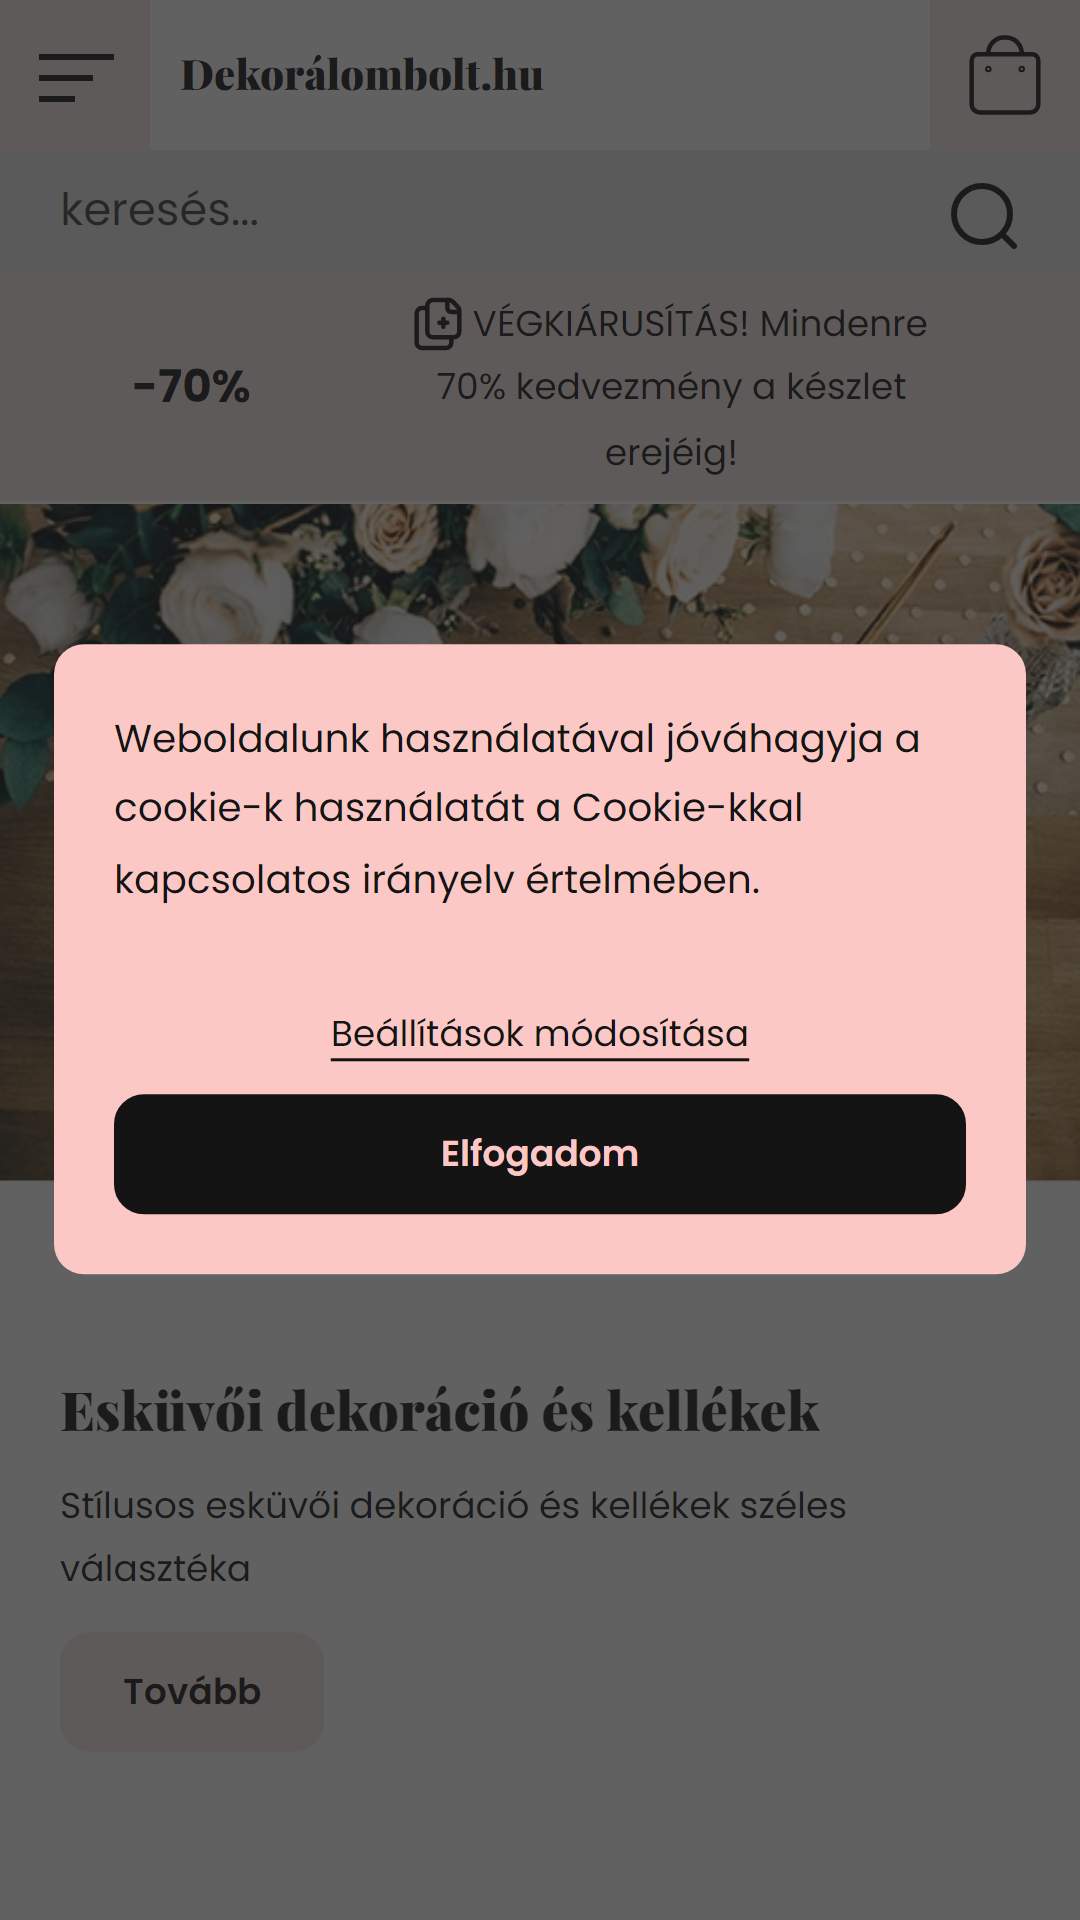Click the -70% discount label
The height and width of the screenshot is (1920, 1080).
click(191, 387)
